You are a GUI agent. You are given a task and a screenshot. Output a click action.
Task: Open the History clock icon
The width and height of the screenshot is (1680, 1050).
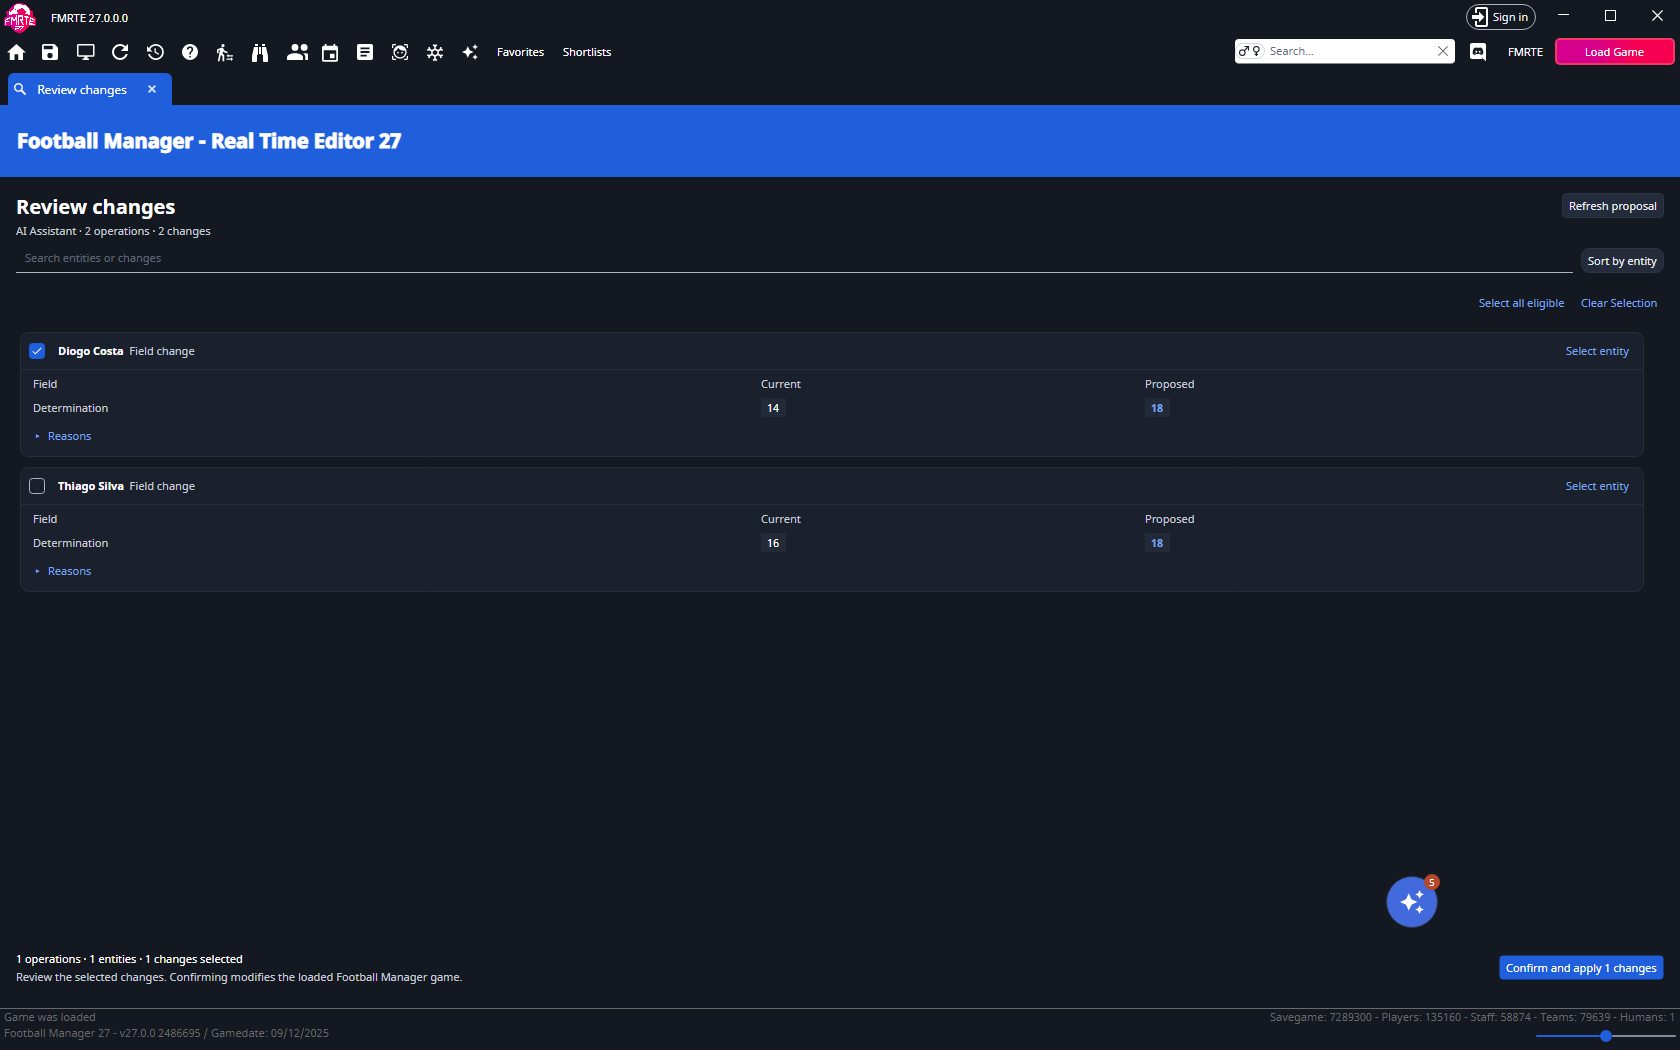tap(155, 52)
